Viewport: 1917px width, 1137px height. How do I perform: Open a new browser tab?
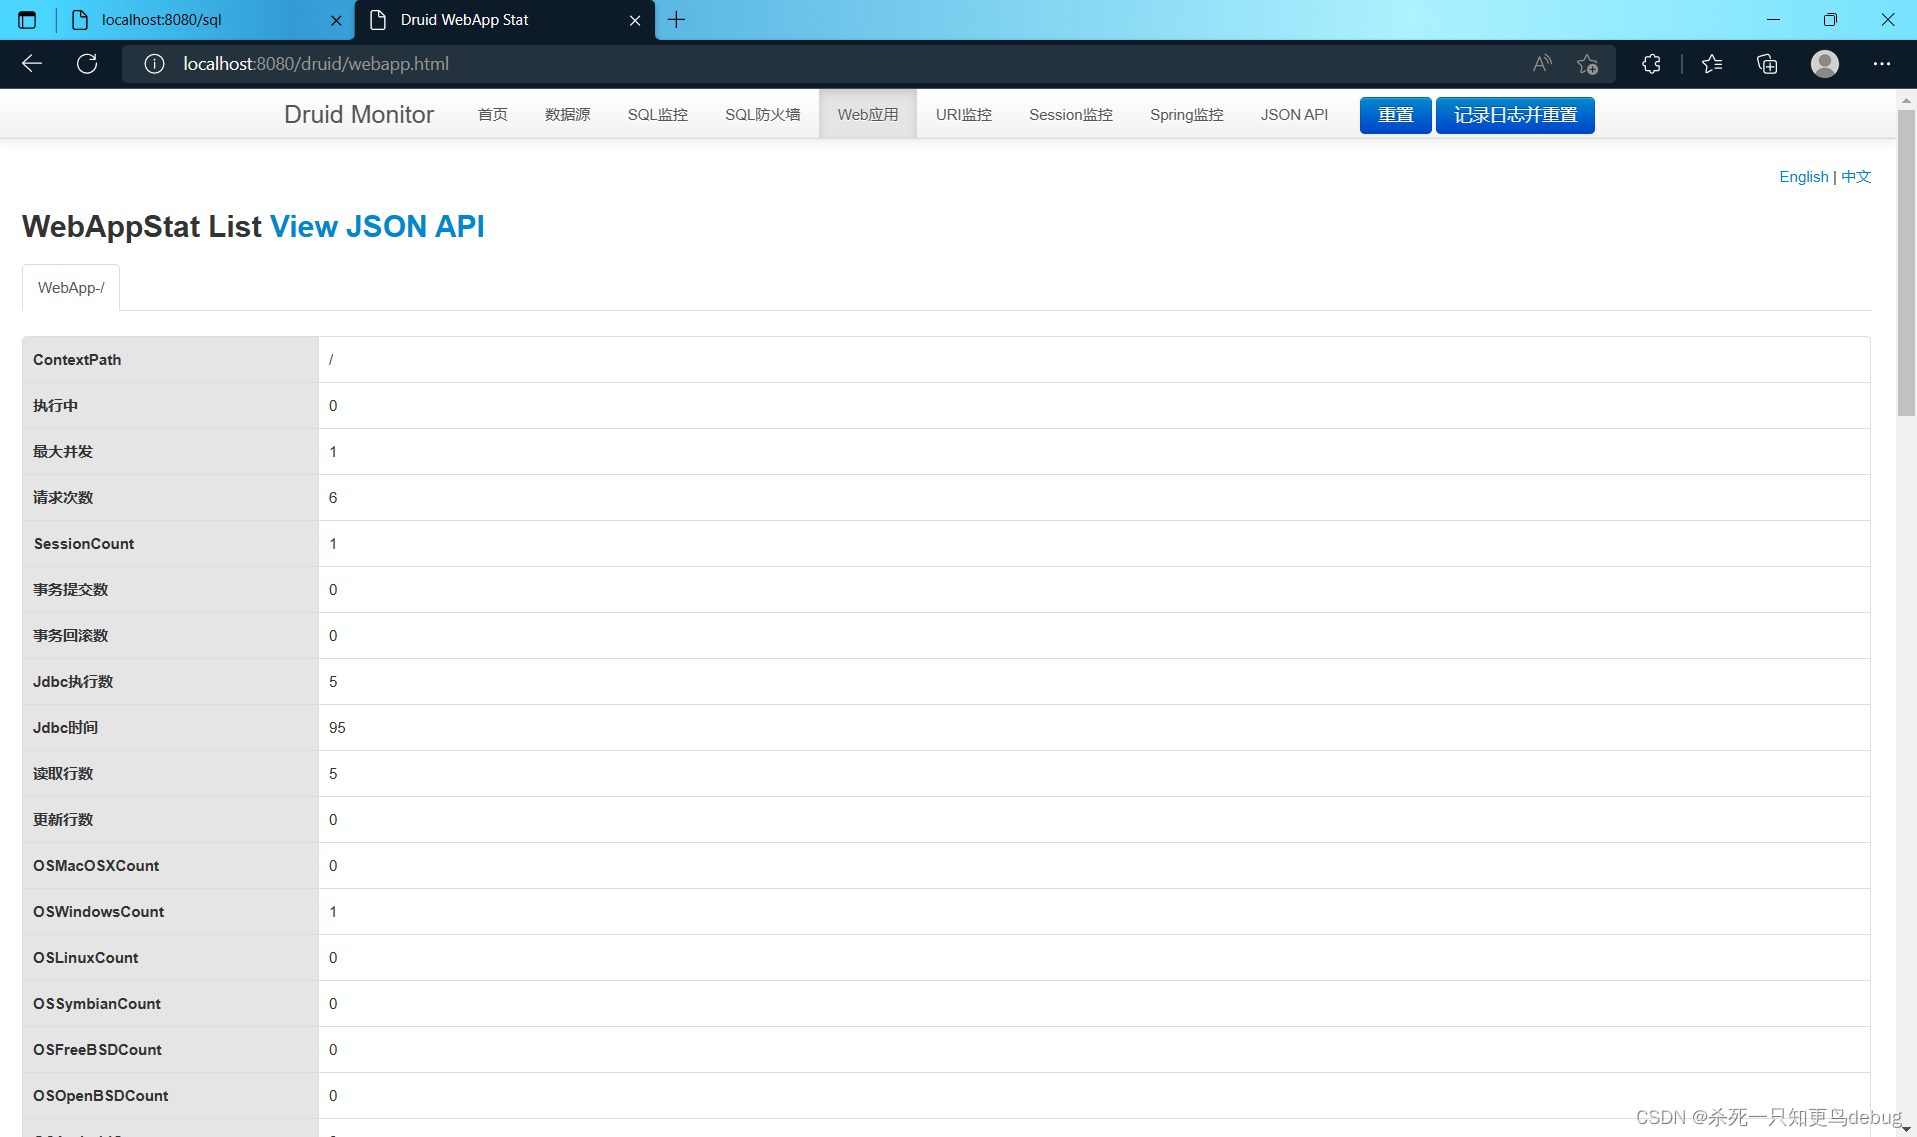pos(677,20)
